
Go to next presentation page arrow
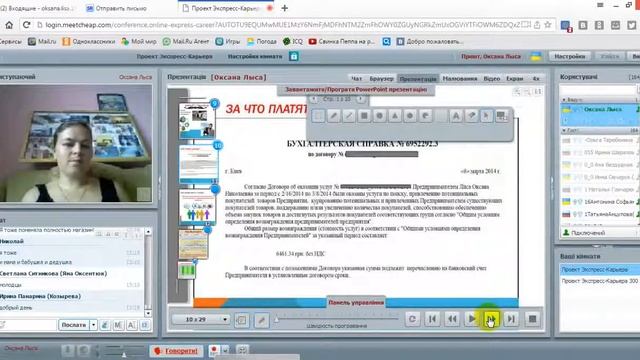(x=360, y=99)
